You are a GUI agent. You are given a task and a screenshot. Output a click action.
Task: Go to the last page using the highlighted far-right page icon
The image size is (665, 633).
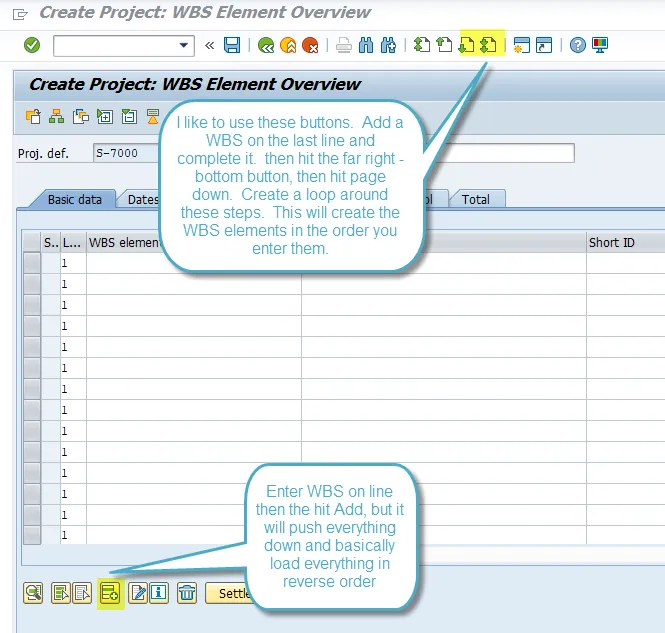click(x=488, y=45)
